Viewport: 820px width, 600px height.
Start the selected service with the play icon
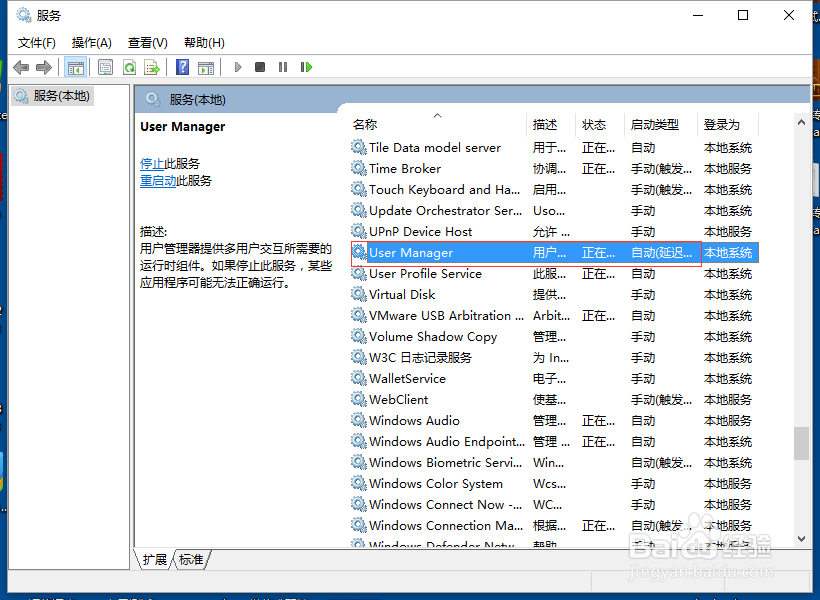[x=237, y=67]
